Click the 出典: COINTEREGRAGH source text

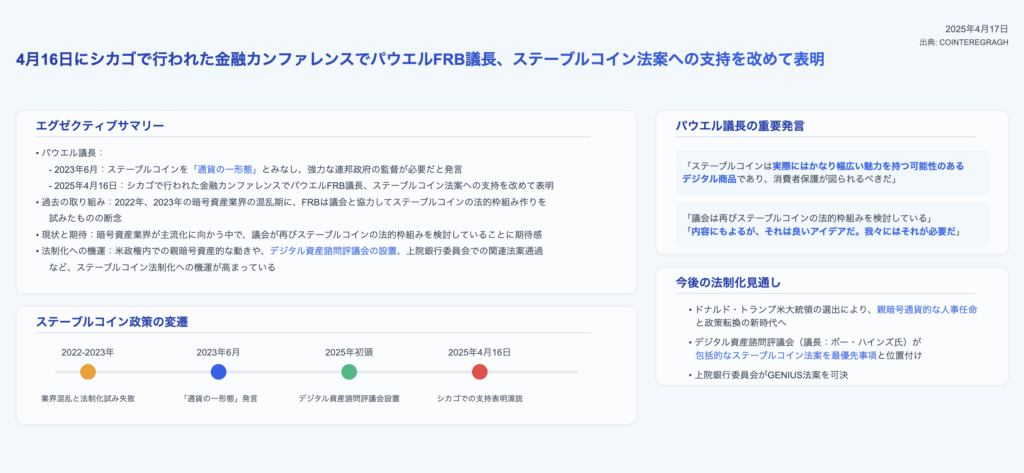[964, 42]
